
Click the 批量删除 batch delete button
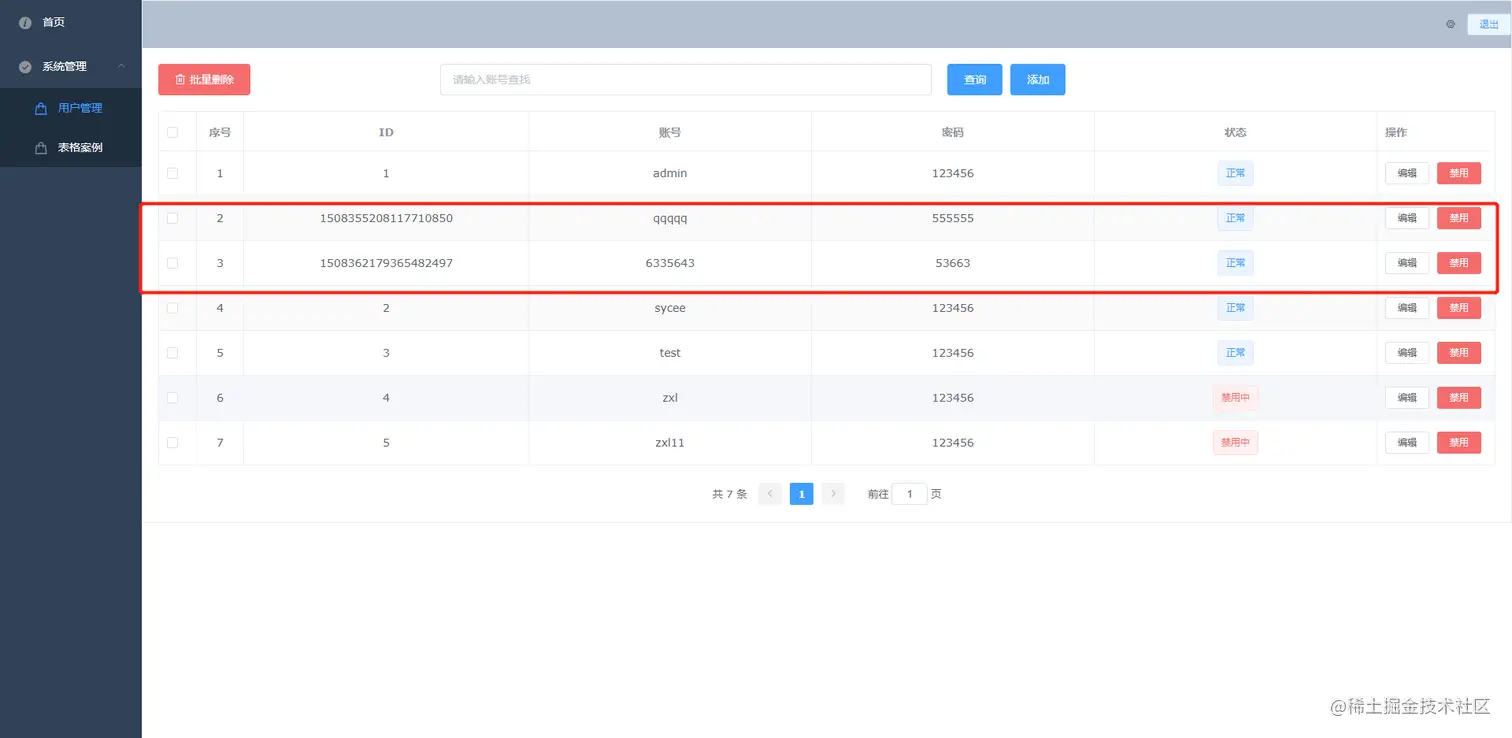(x=204, y=80)
